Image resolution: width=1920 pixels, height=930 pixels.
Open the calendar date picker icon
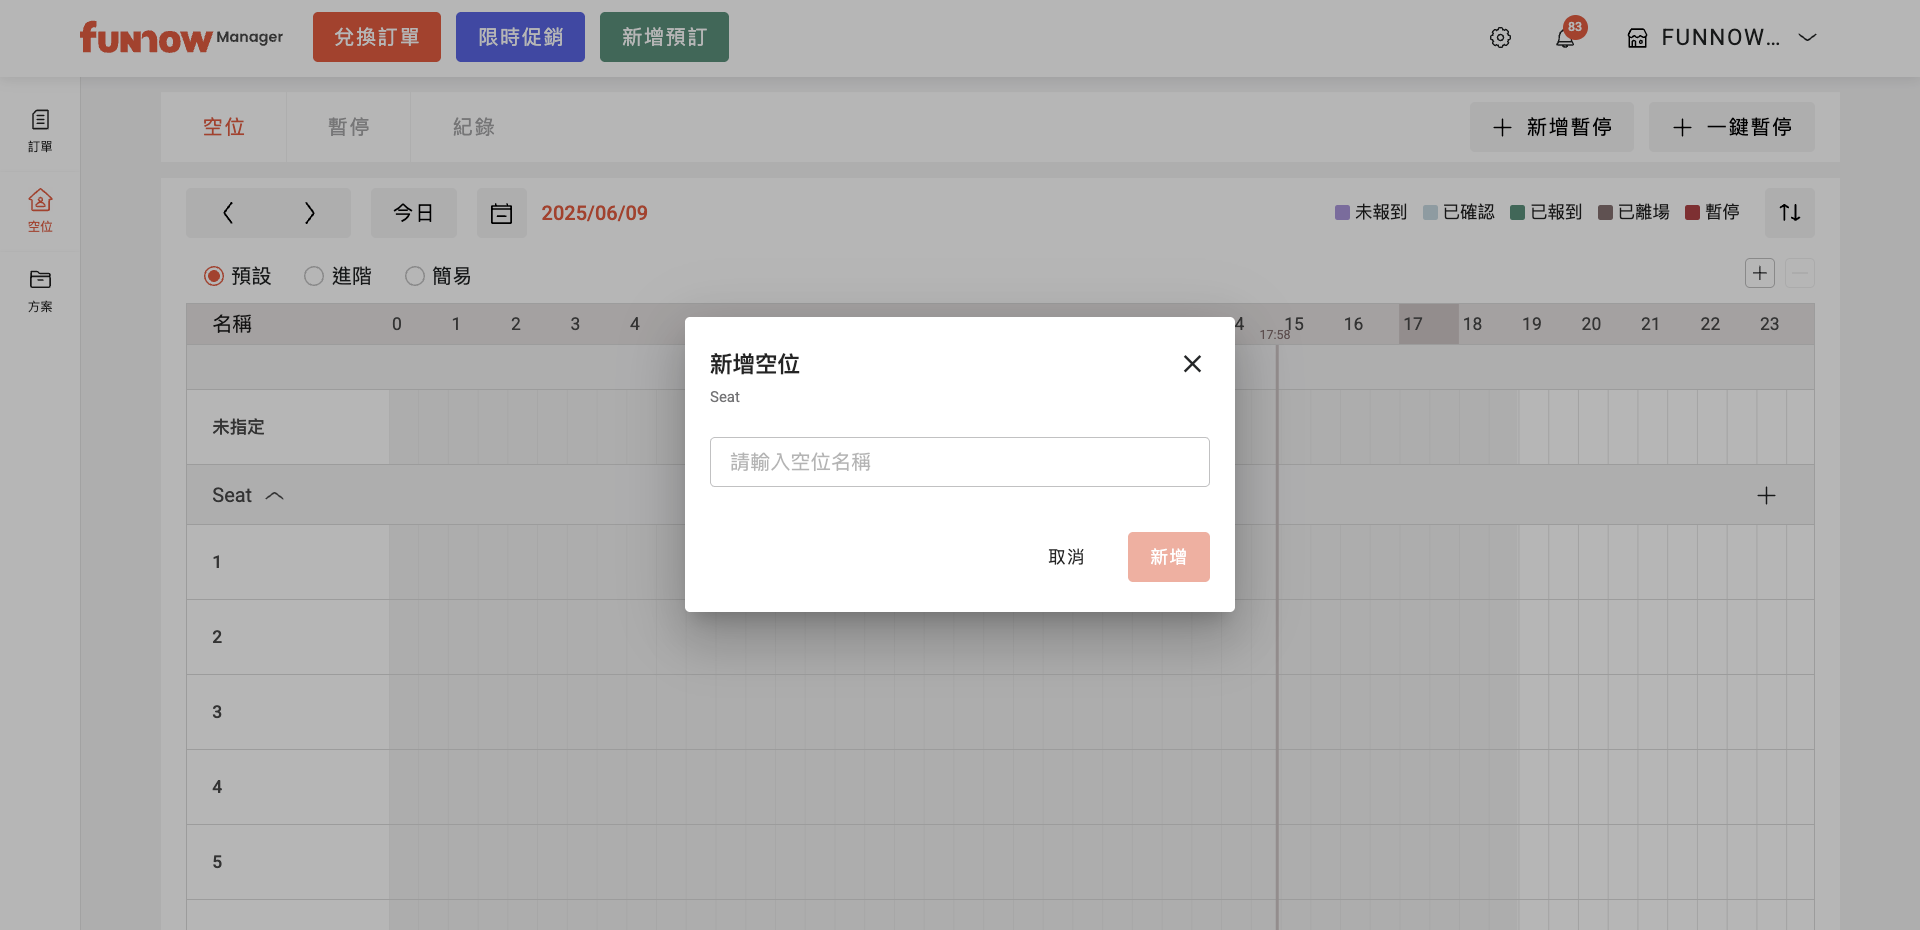click(501, 214)
